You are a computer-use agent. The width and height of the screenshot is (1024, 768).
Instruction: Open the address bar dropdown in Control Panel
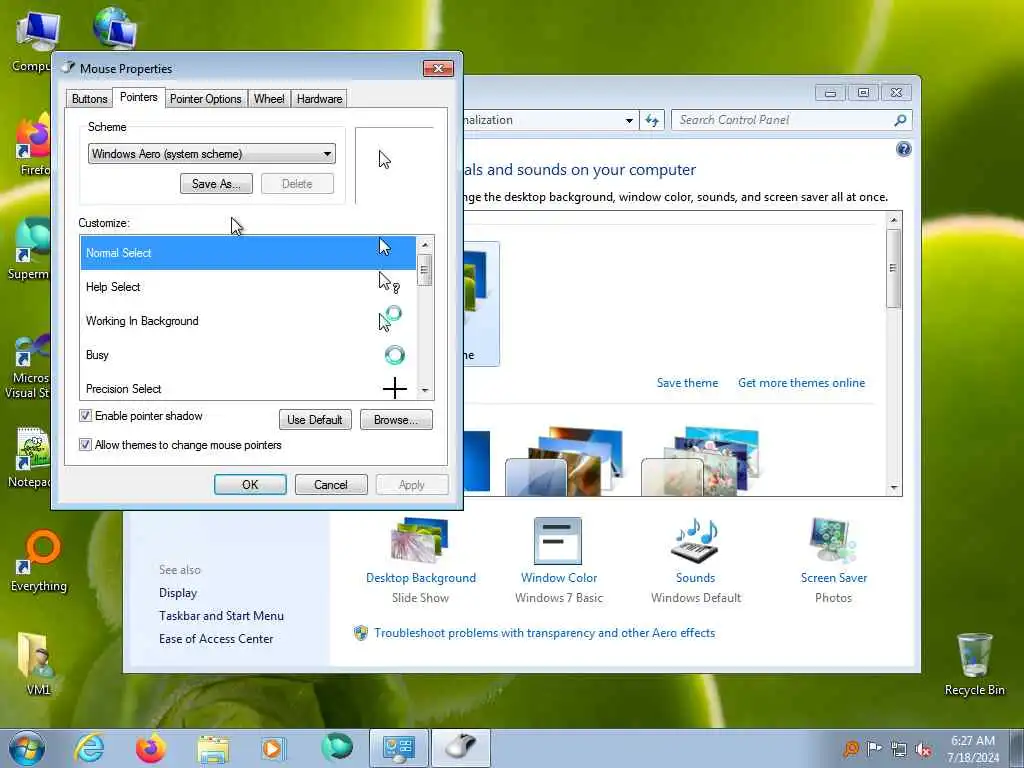(629, 120)
